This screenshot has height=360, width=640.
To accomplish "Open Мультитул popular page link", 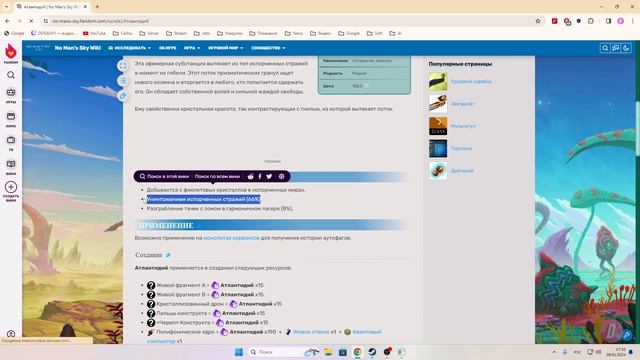I will click(x=463, y=126).
